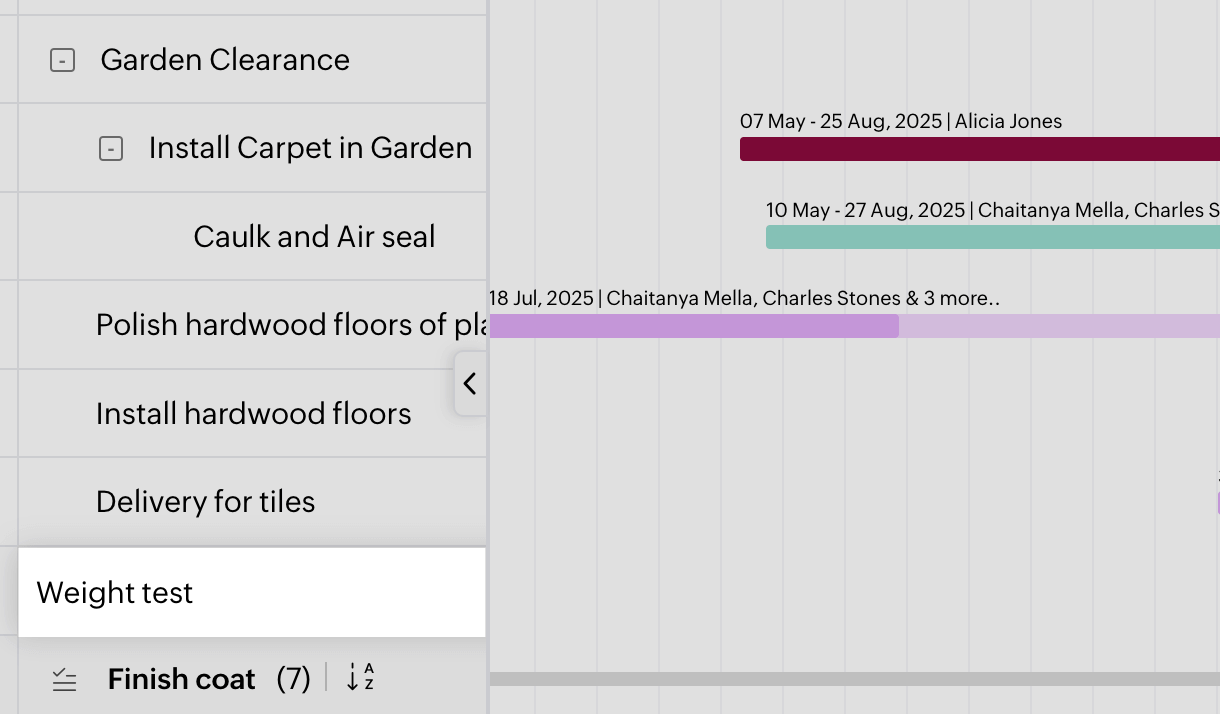
Task: Click the dark purple completed progress bar
Action: pyautogui.click(x=694, y=326)
